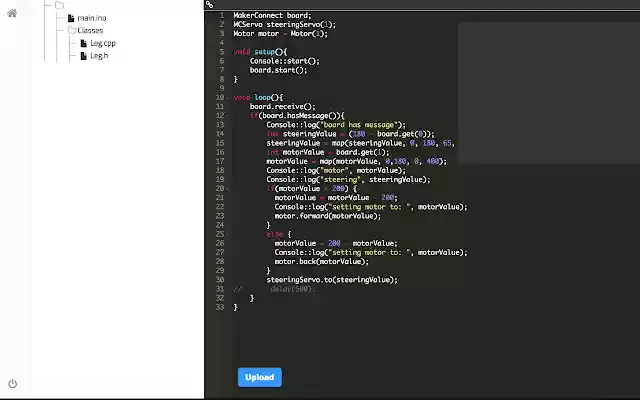
Task: Click the 'Console::start();' line
Action: click(284, 61)
